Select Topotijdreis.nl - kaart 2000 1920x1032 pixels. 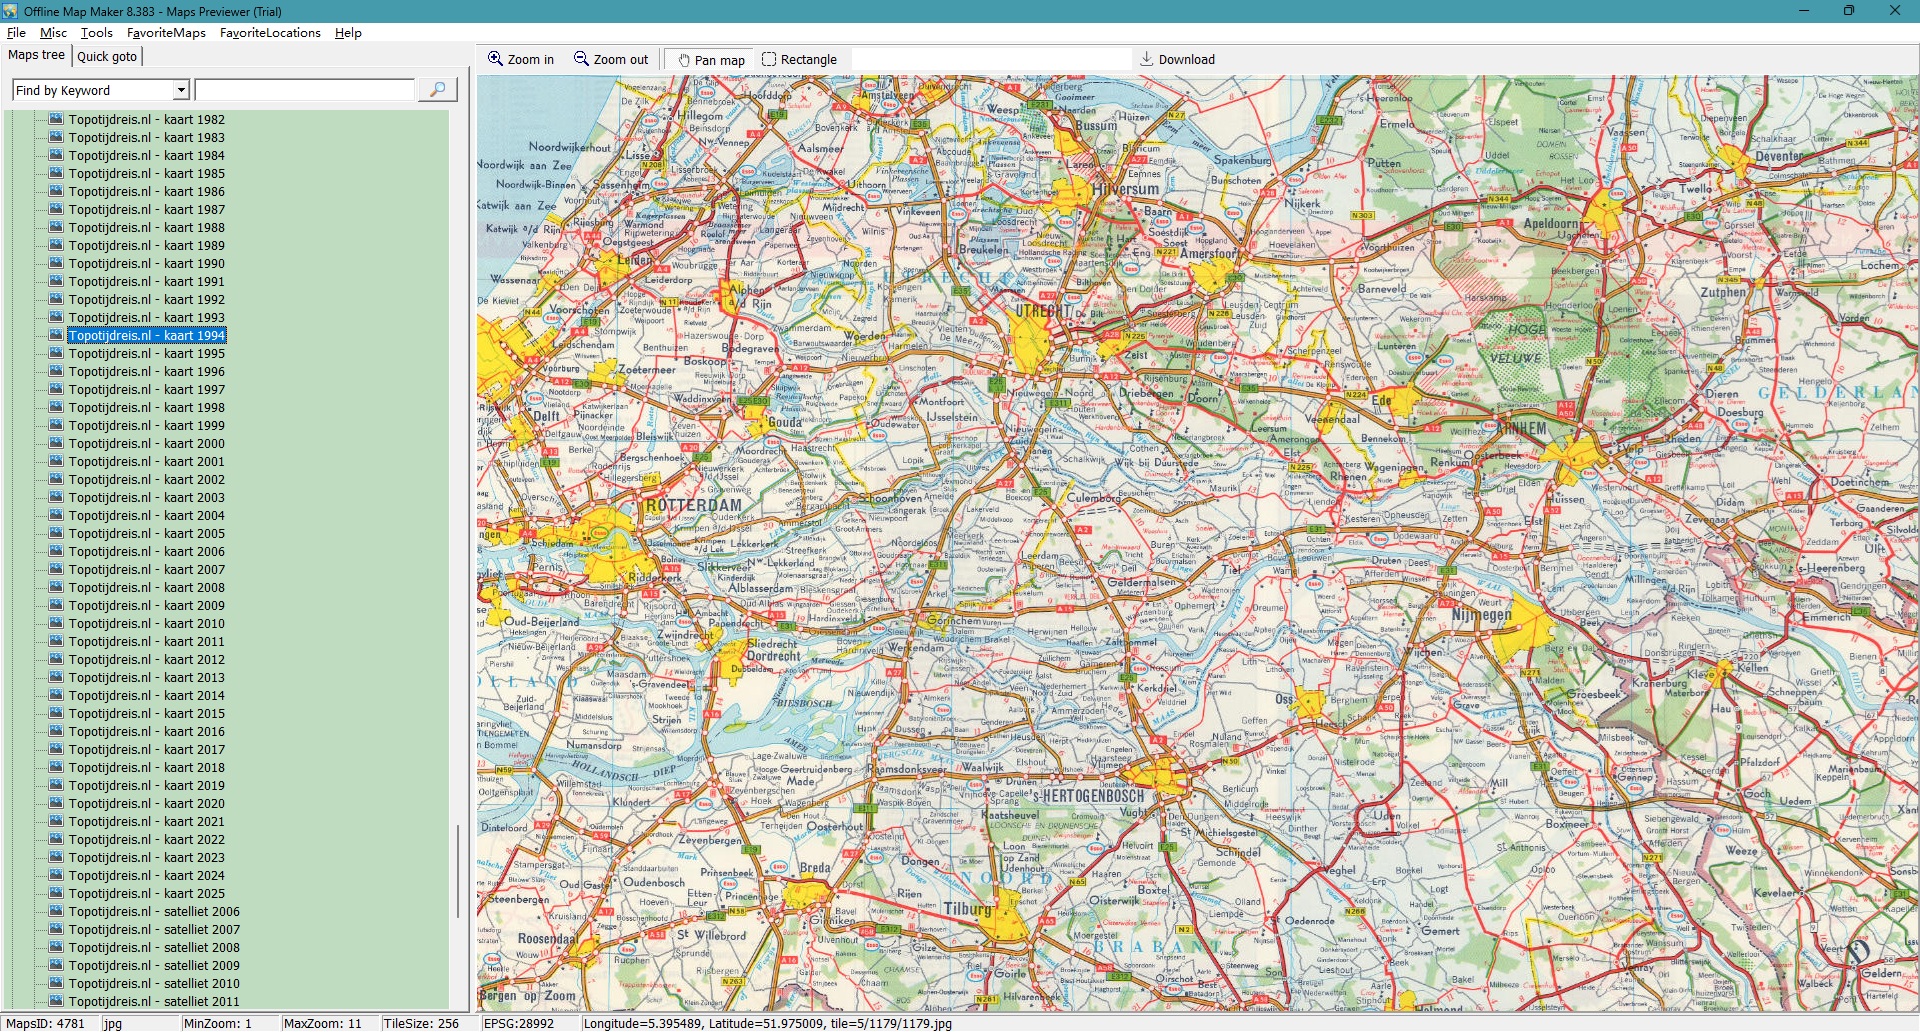146,443
